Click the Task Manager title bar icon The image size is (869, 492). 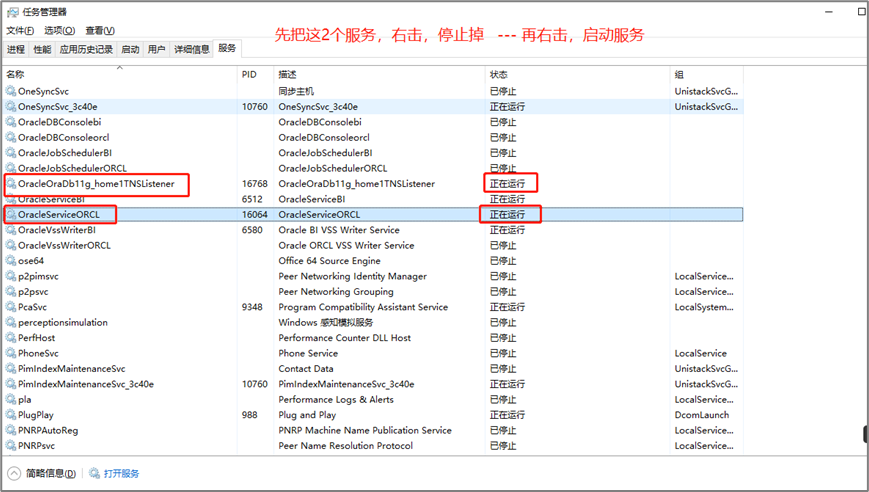click(12, 12)
